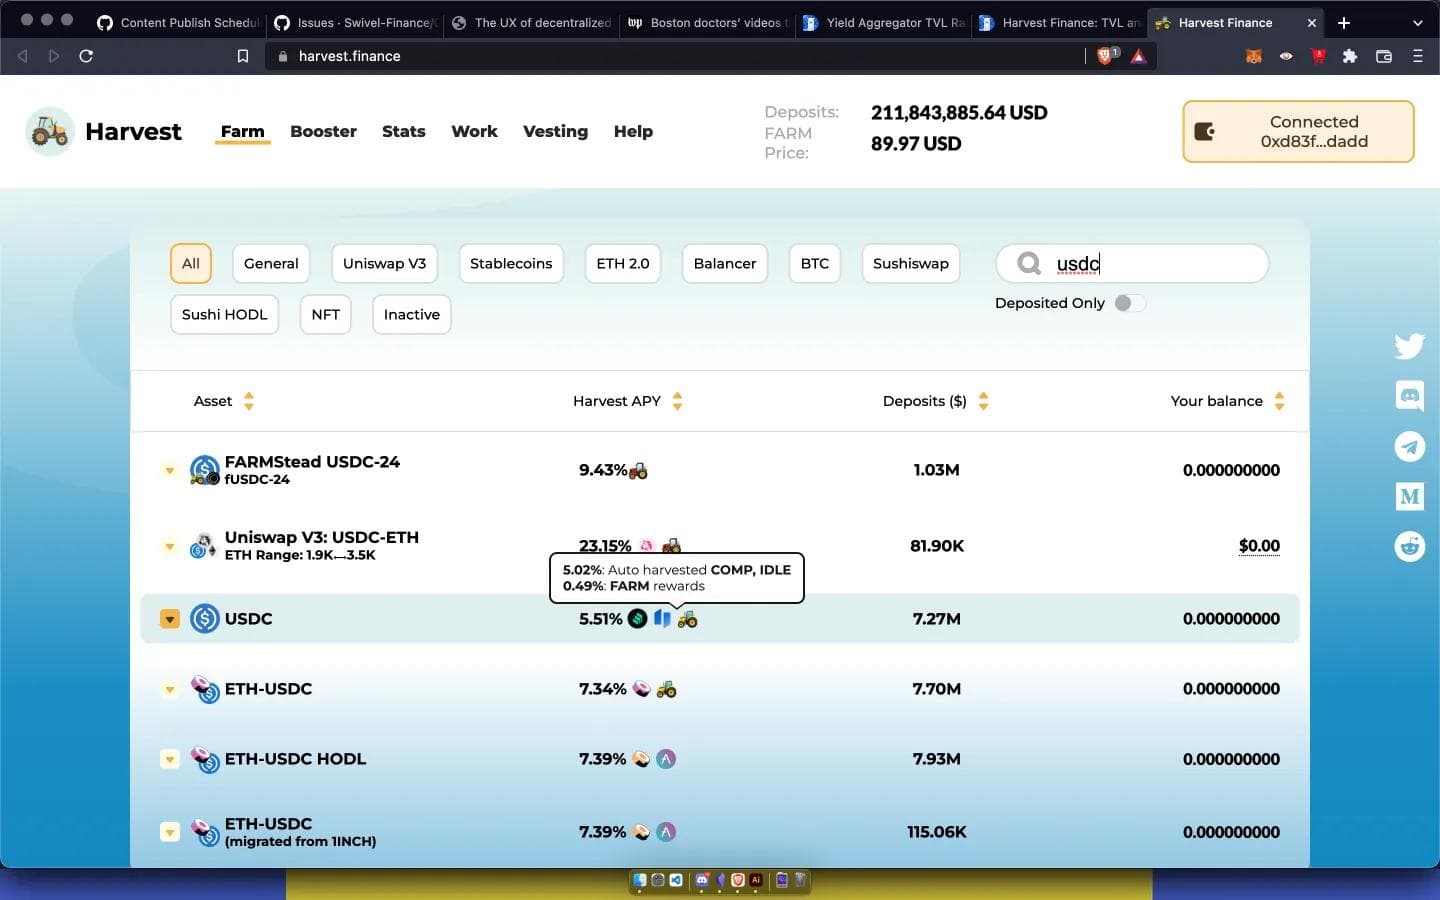The width and height of the screenshot is (1440, 900).
Task: Open the Telegram icon on the right
Action: pos(1409,446)
